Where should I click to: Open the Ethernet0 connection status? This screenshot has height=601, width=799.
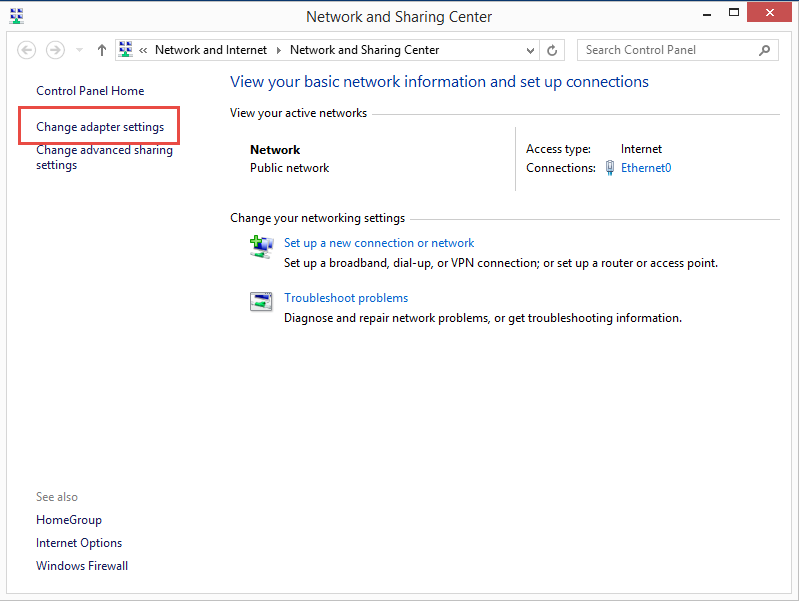pyautogui.click(x=646, y=168)
